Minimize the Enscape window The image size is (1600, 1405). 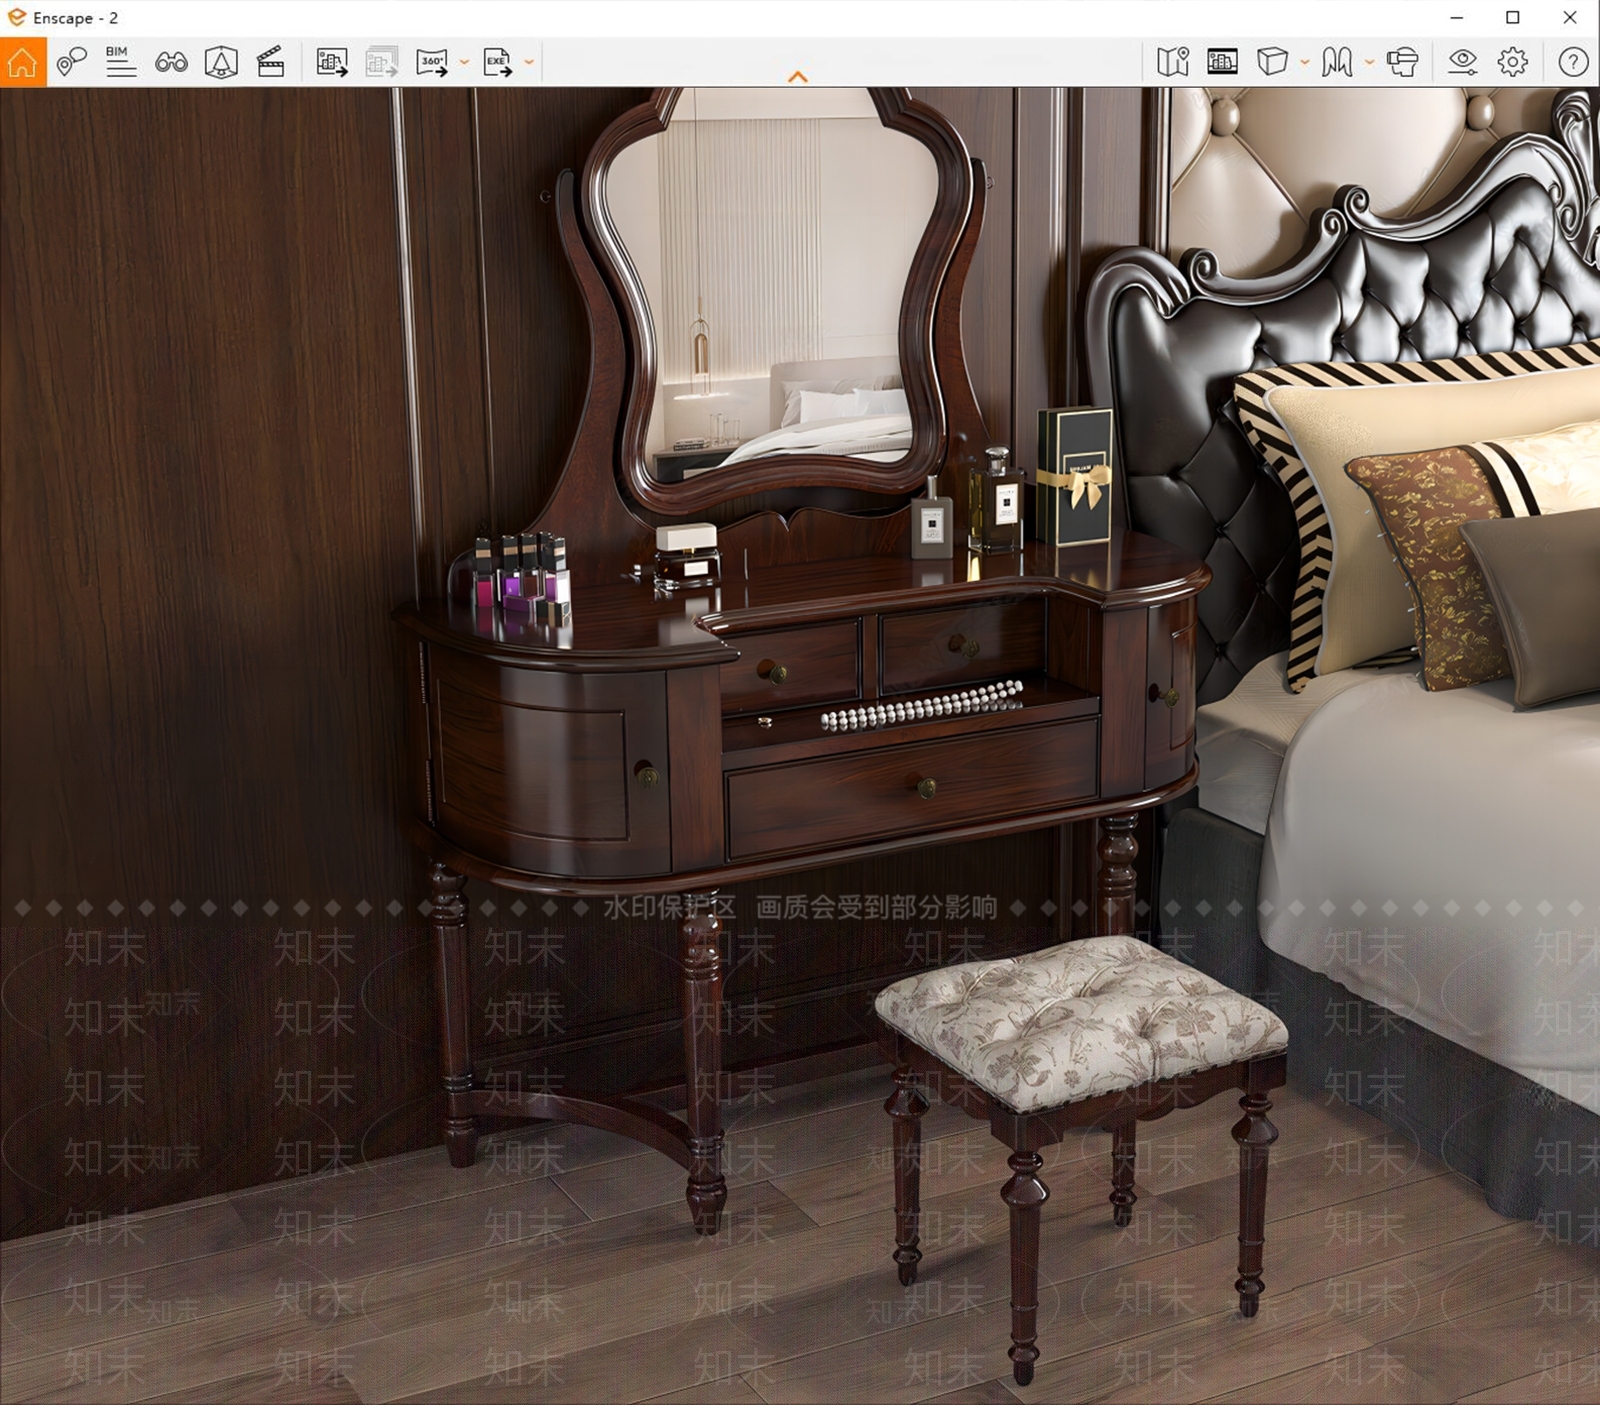tap(1457, 18)
